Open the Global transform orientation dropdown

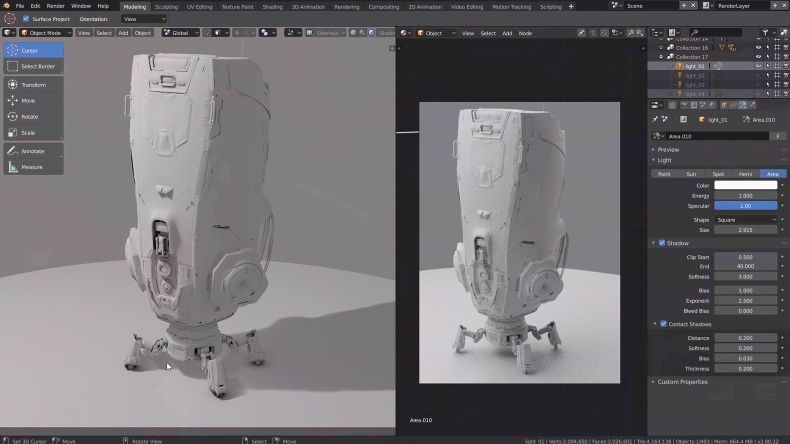[x=180, y=33]
